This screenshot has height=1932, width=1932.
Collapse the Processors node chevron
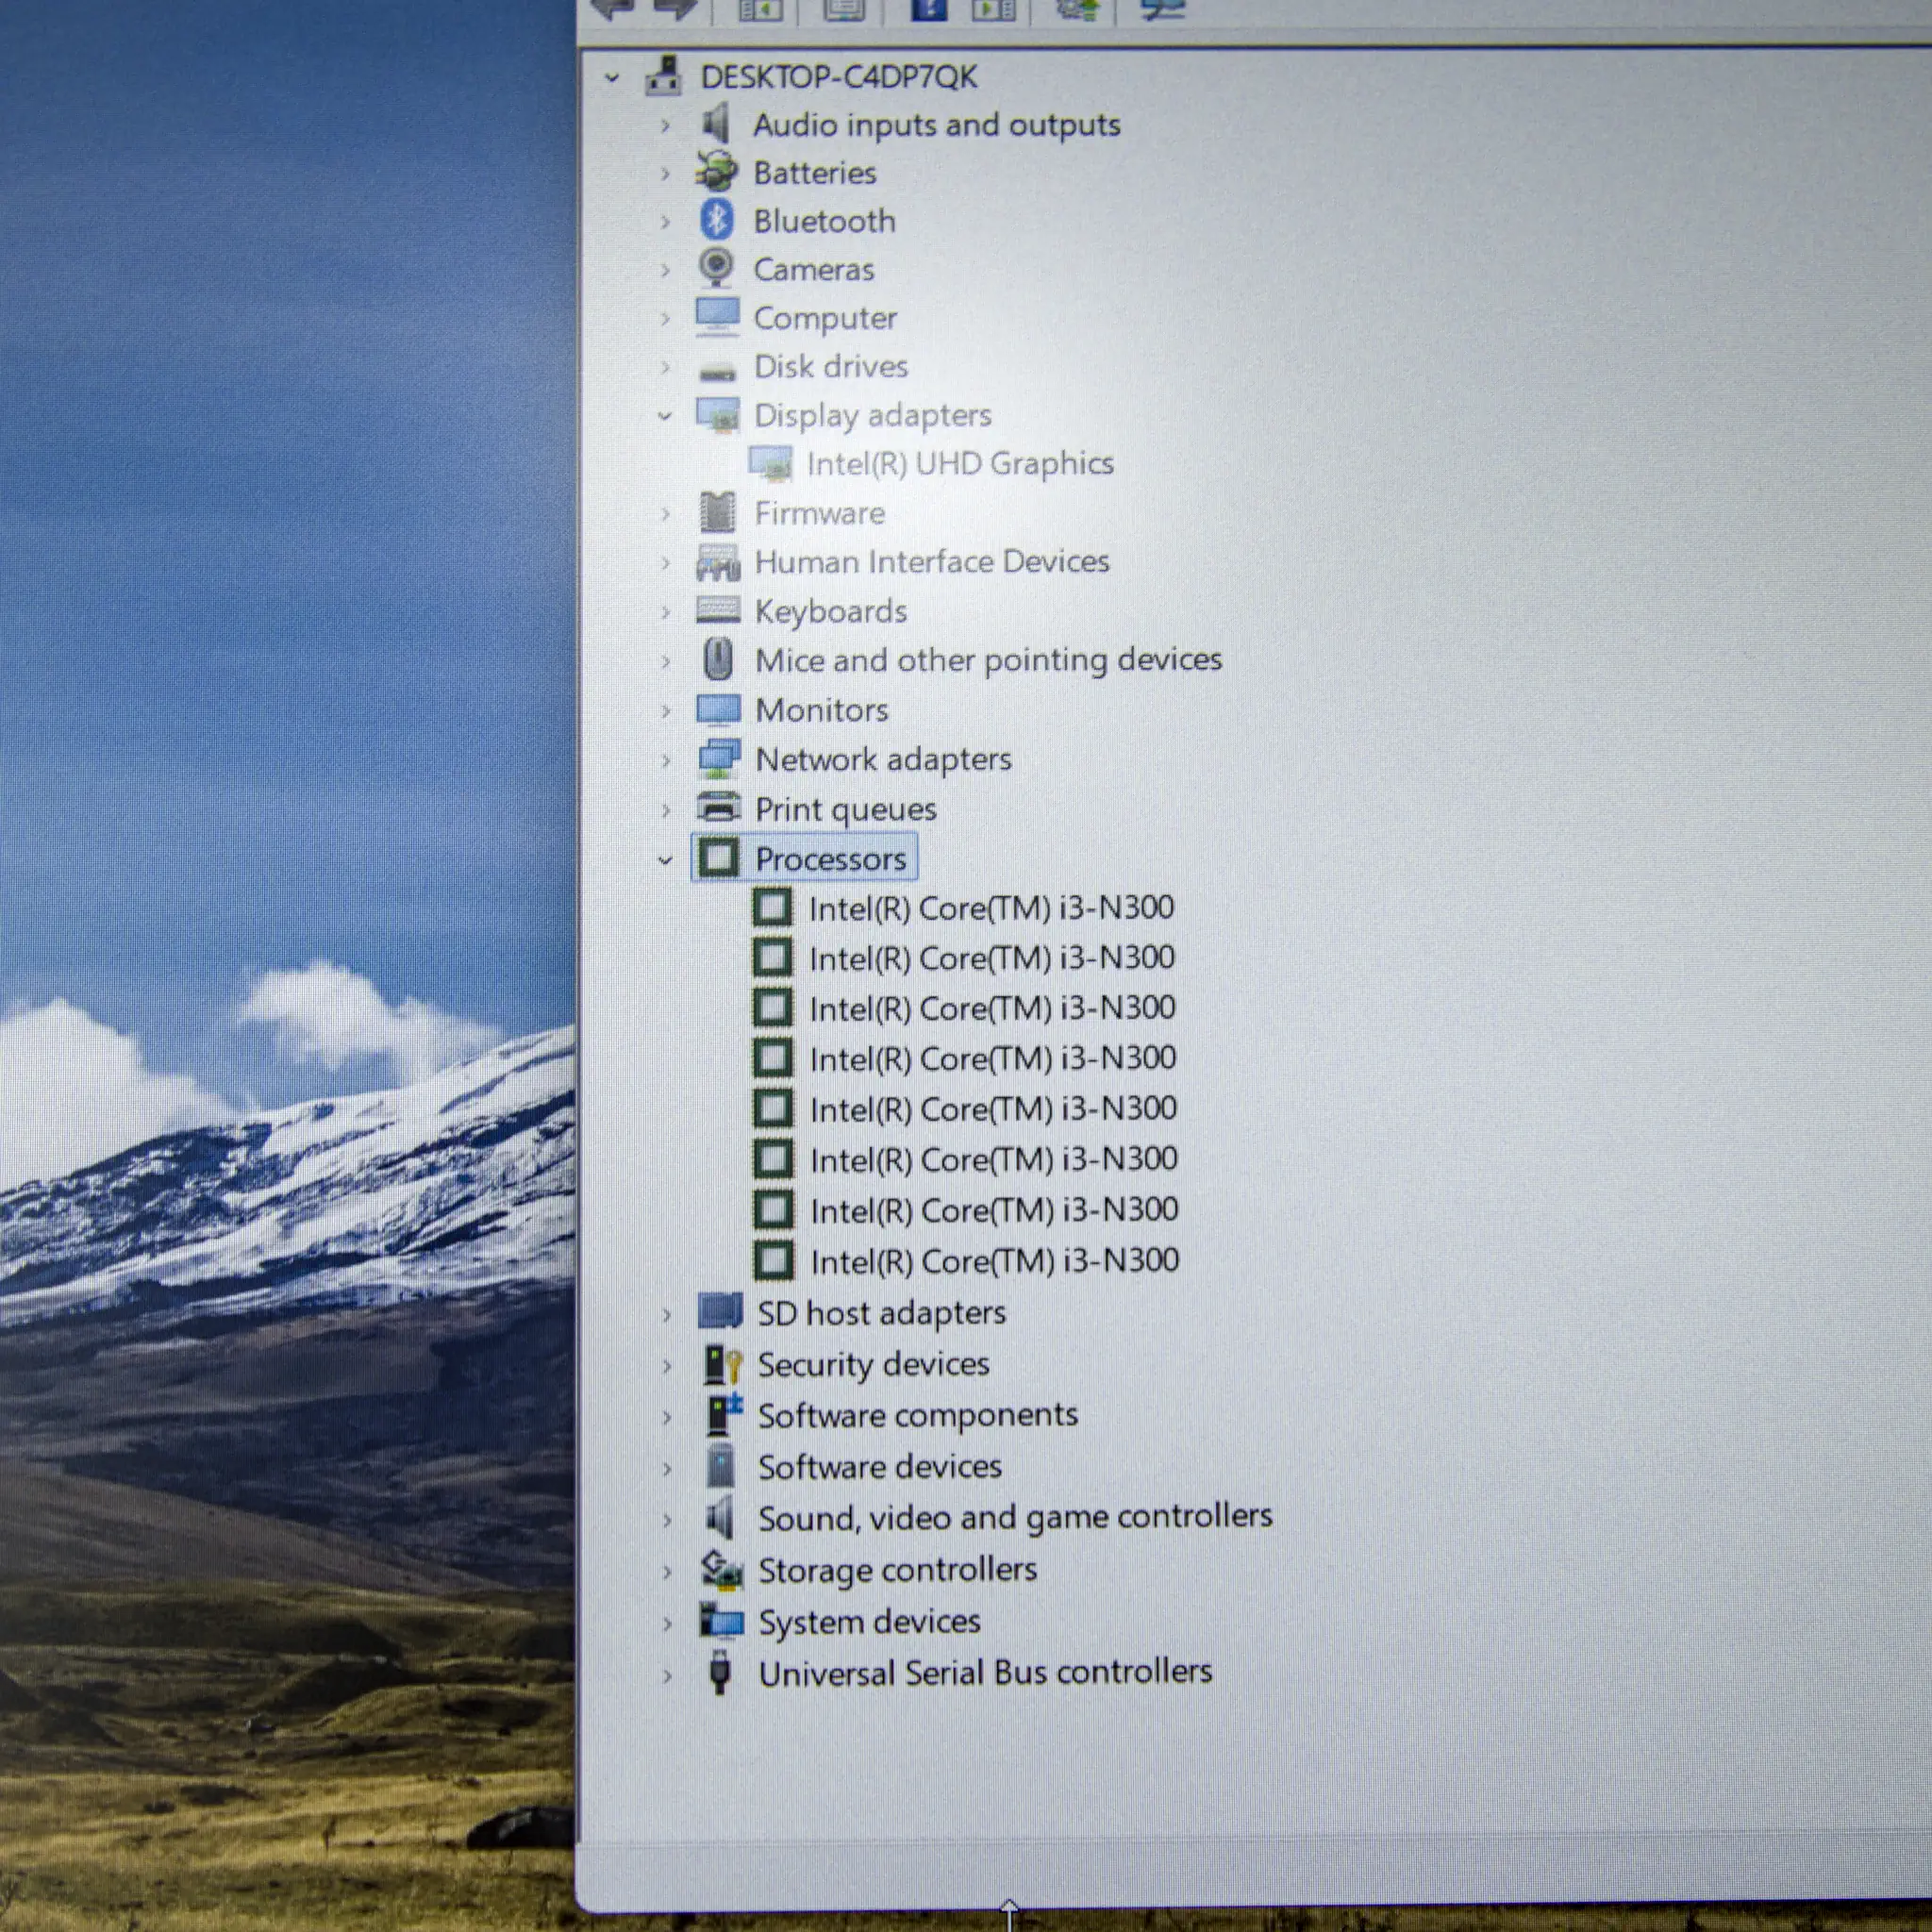(665, 859)
